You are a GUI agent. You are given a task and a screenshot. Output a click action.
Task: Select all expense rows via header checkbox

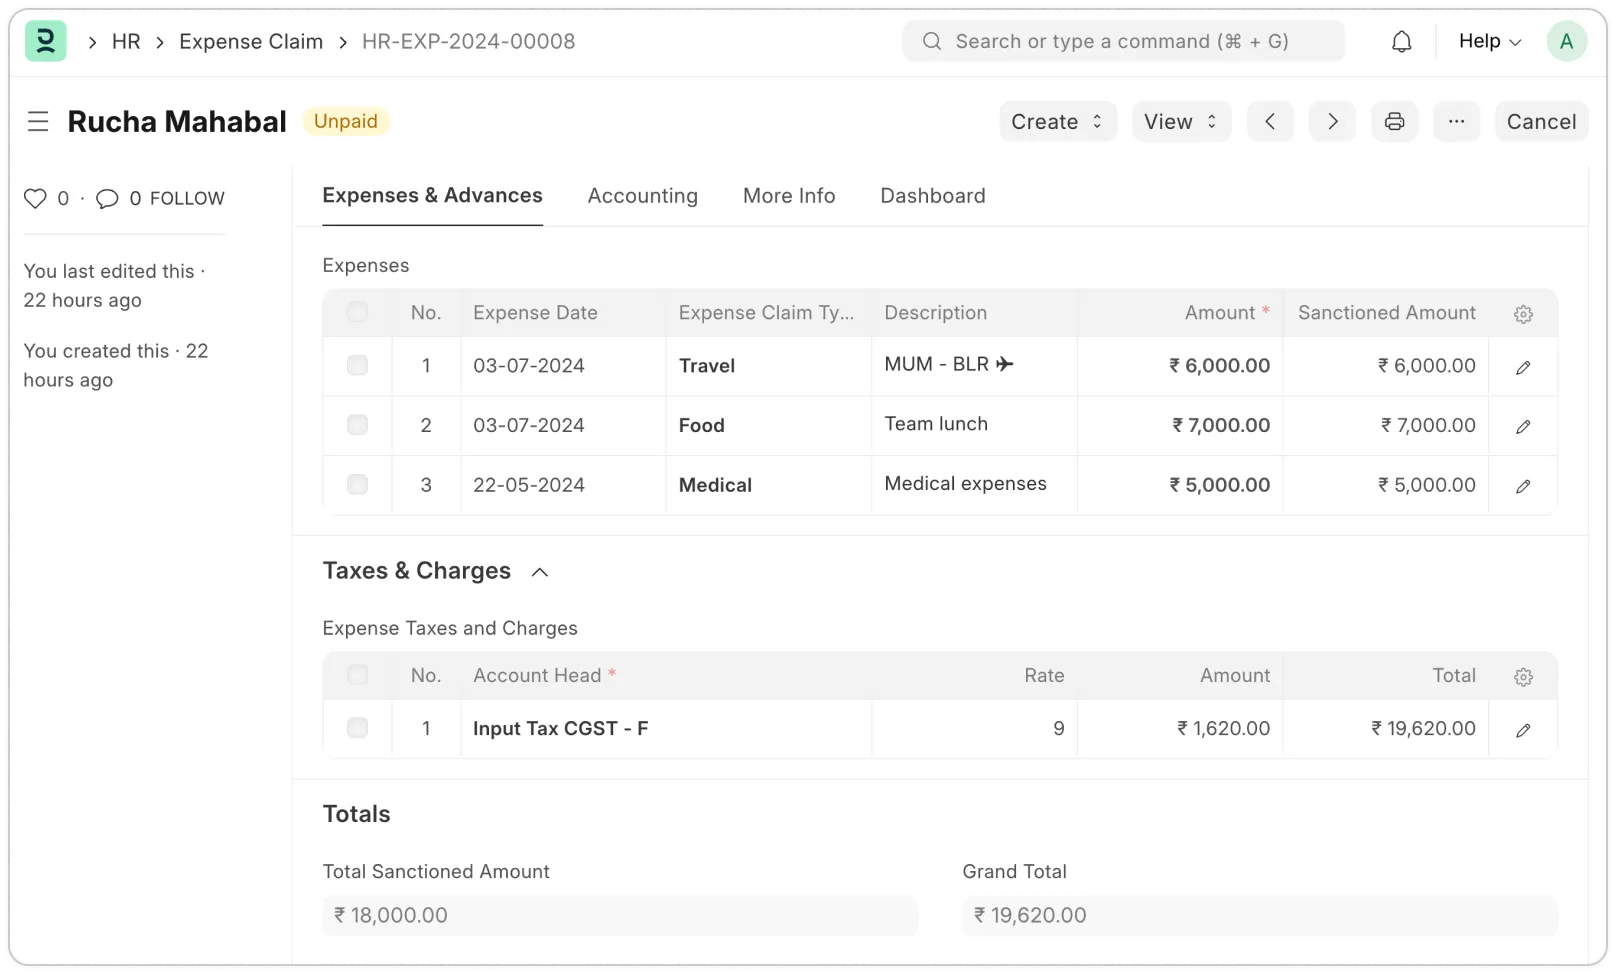pyautogui.click(x=357, y=312)
